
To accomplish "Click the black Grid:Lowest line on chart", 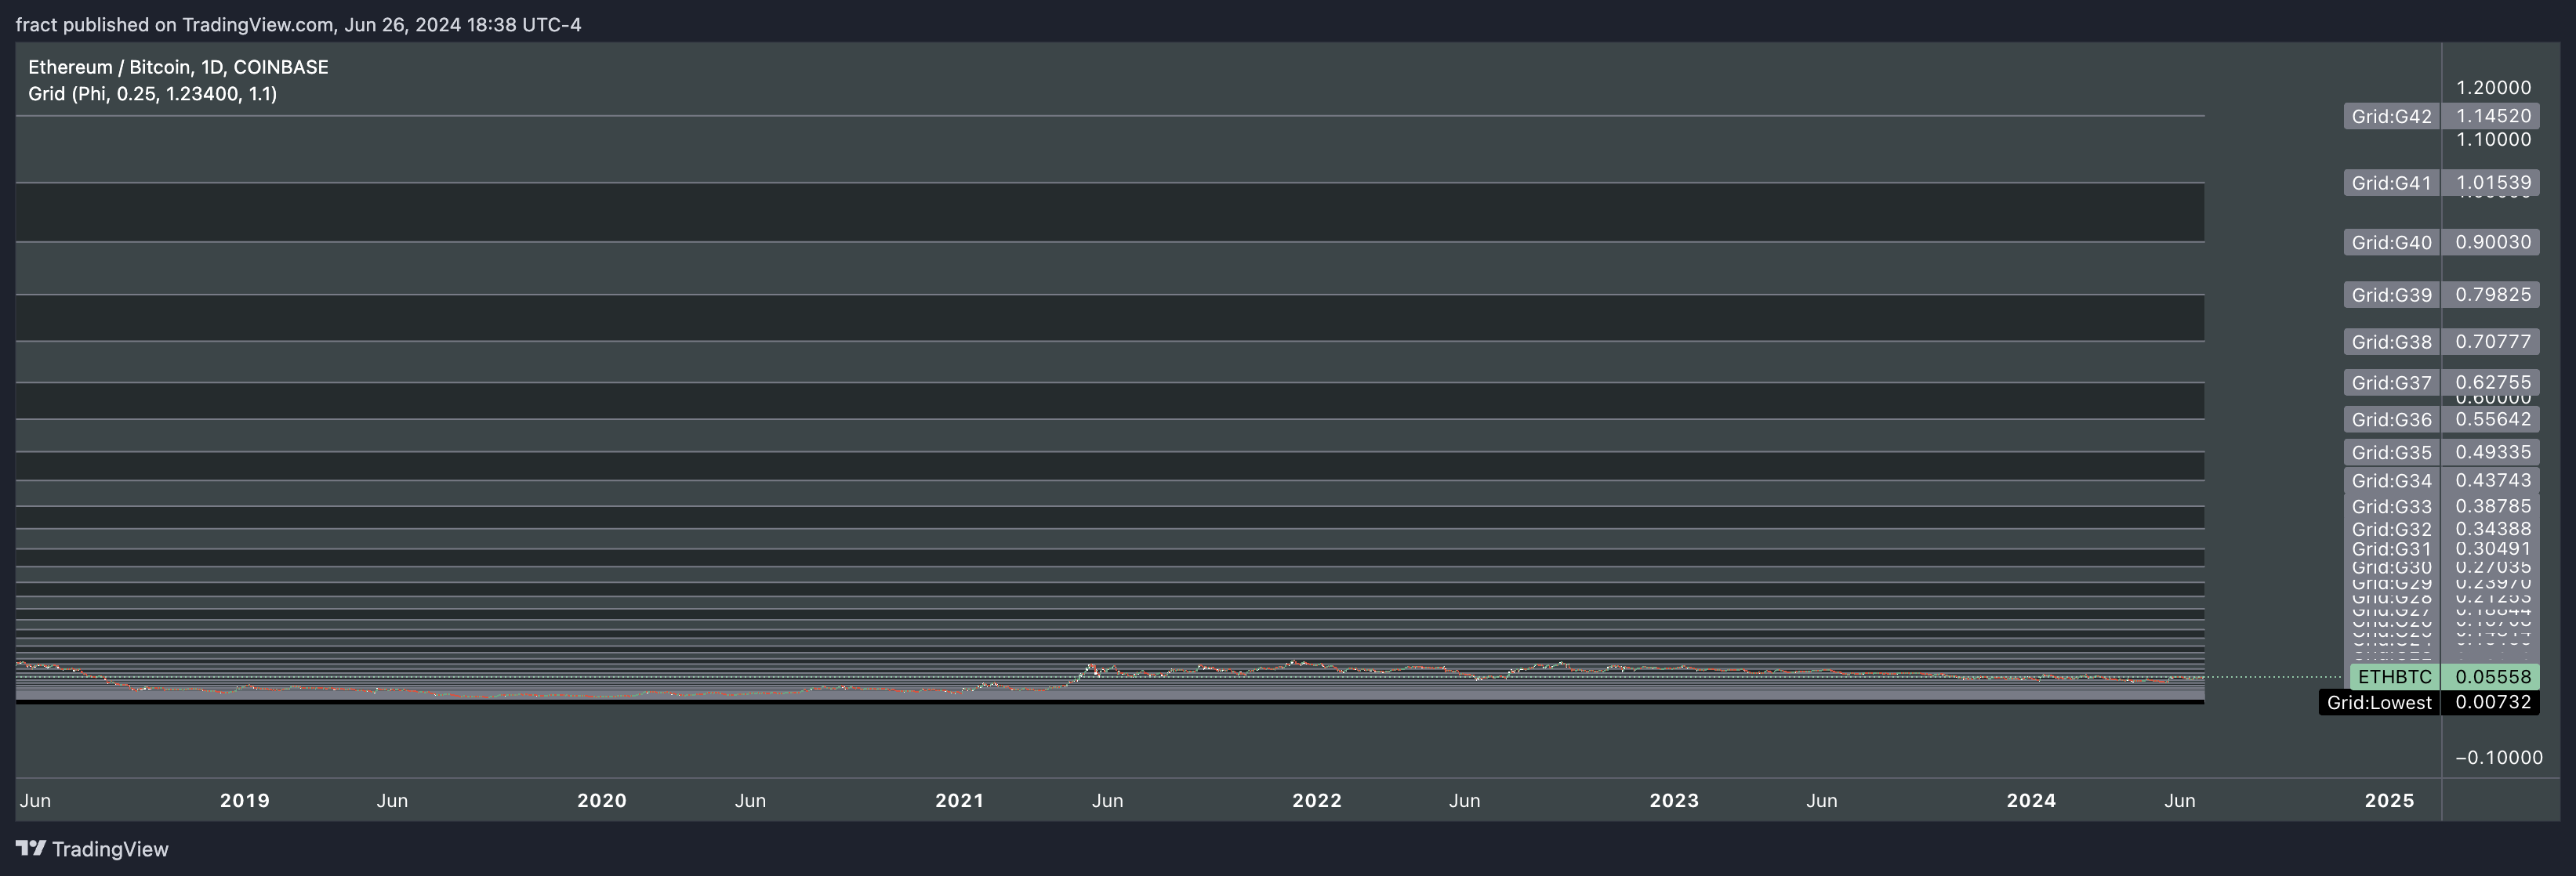I will [1110, 702].
